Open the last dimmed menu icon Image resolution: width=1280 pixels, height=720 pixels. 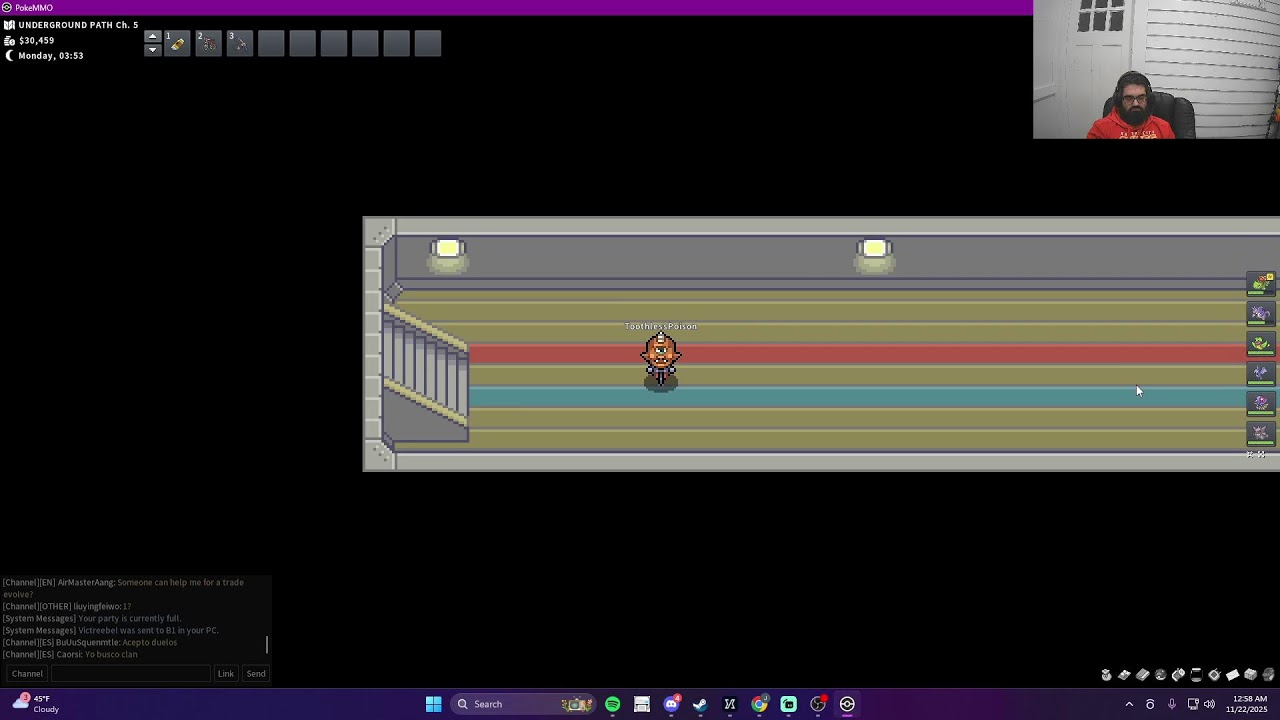1268,675
